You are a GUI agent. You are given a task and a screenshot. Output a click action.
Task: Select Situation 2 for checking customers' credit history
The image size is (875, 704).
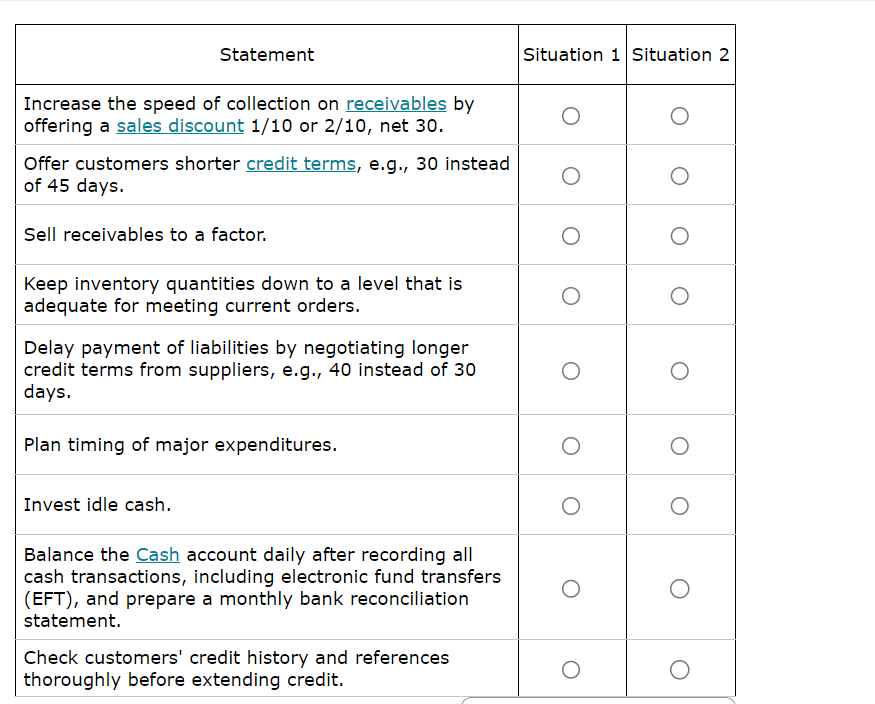680,668
